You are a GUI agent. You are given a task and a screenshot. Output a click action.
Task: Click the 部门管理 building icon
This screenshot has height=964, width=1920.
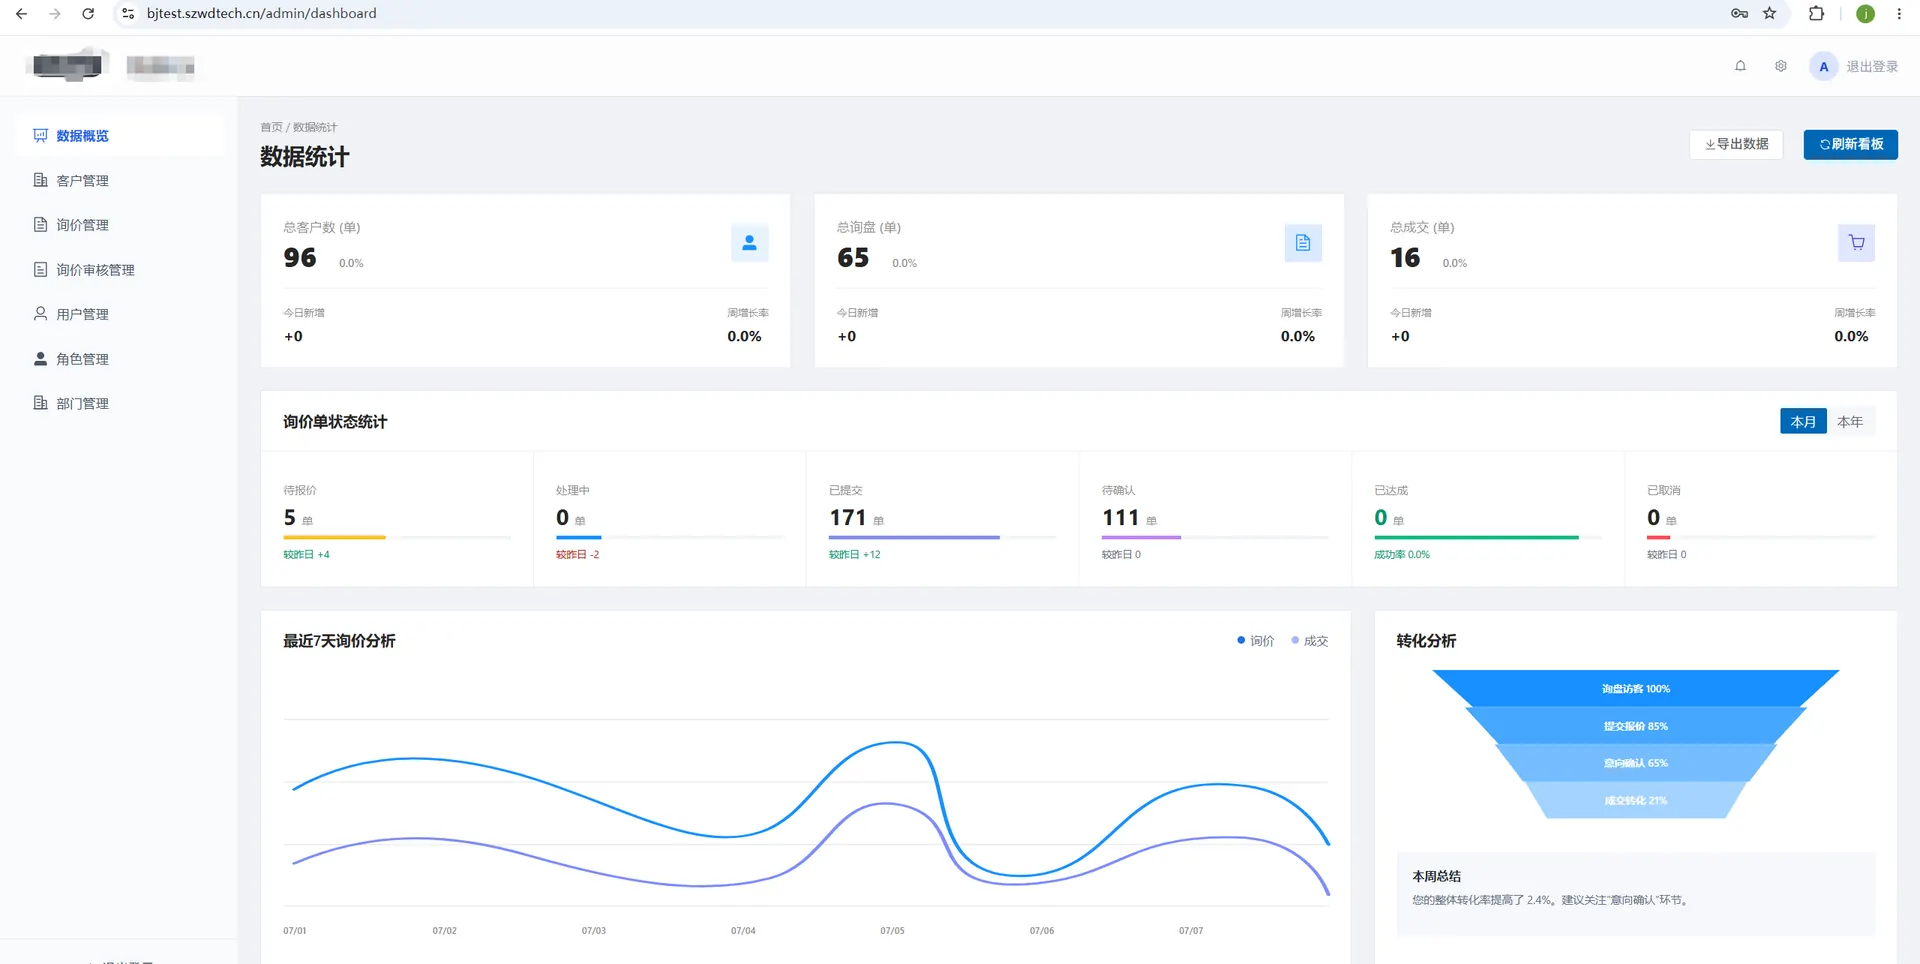point(40,403)
